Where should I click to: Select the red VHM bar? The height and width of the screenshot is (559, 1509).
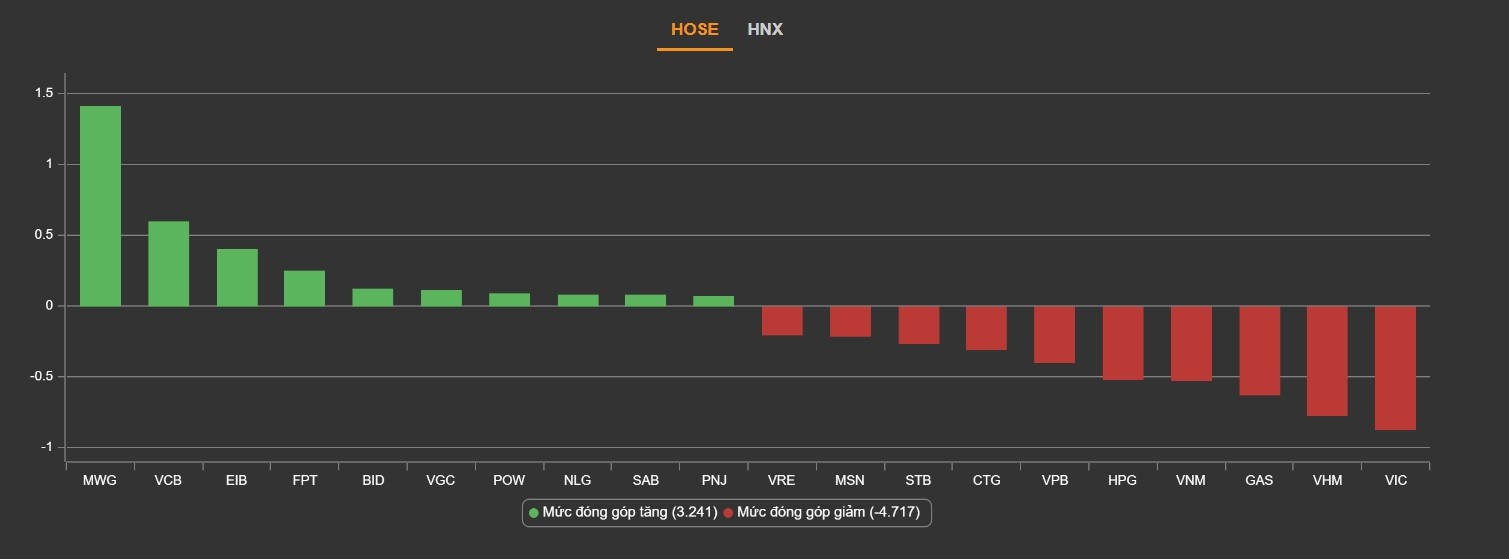[x=1327, y=360]
